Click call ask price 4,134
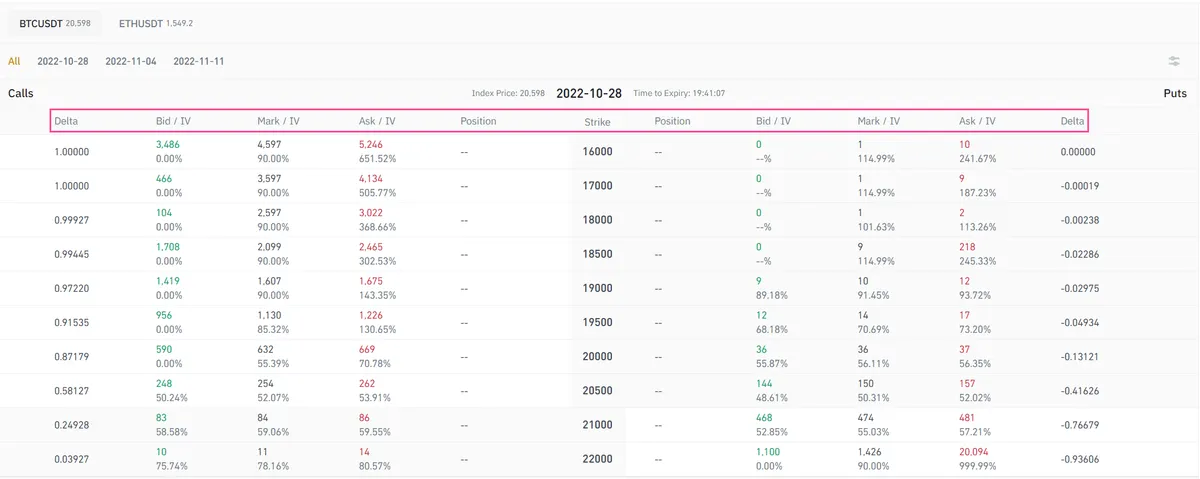 click(371, 179)
